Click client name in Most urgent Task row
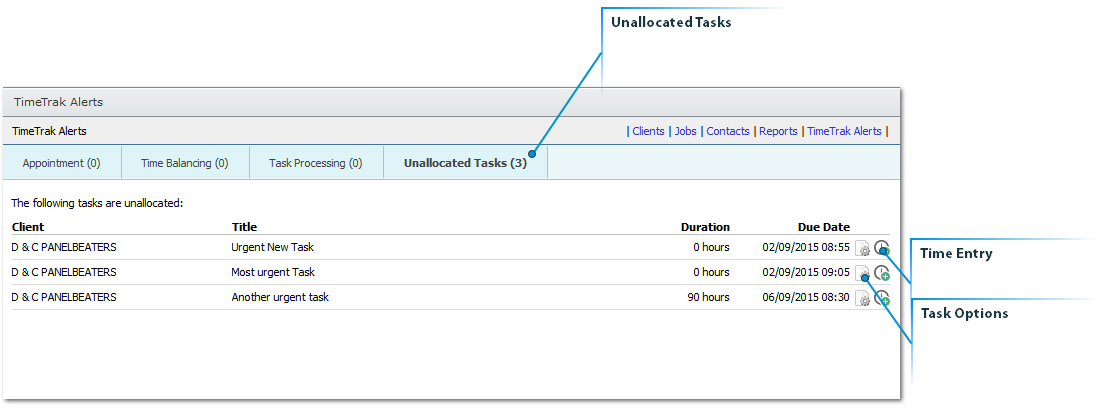 pyautogui.click(x=64, y=272)
